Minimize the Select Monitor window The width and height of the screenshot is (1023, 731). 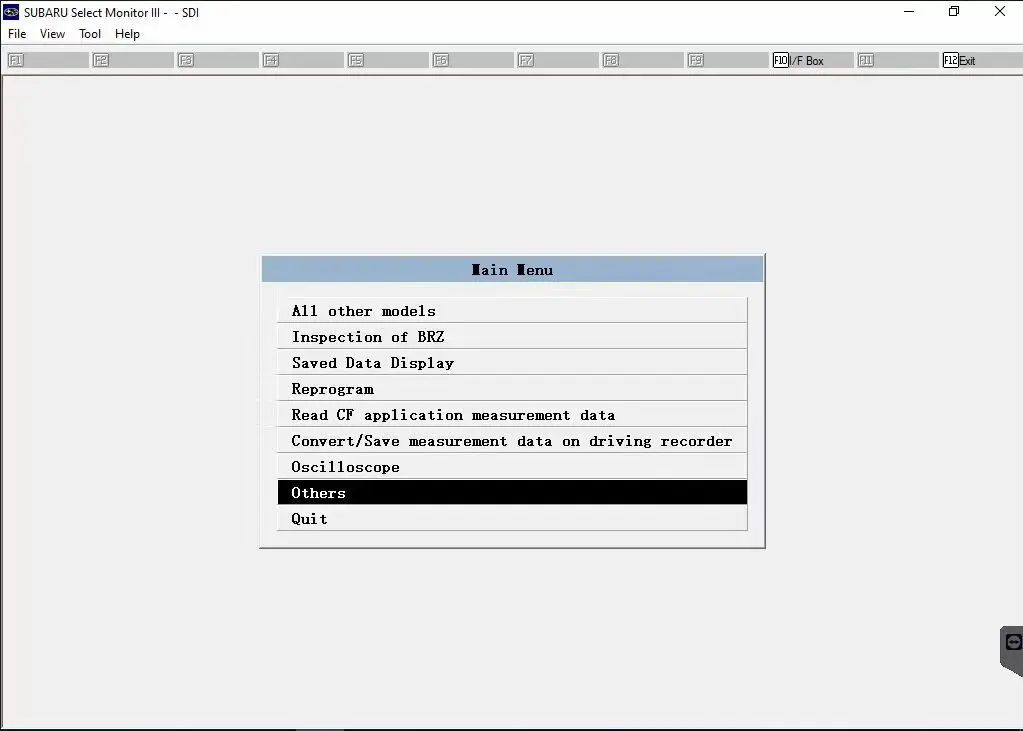(909, 12)
